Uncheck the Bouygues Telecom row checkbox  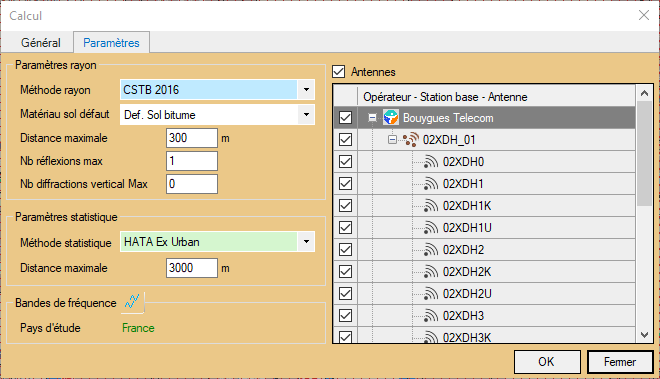tap(346, 117)
